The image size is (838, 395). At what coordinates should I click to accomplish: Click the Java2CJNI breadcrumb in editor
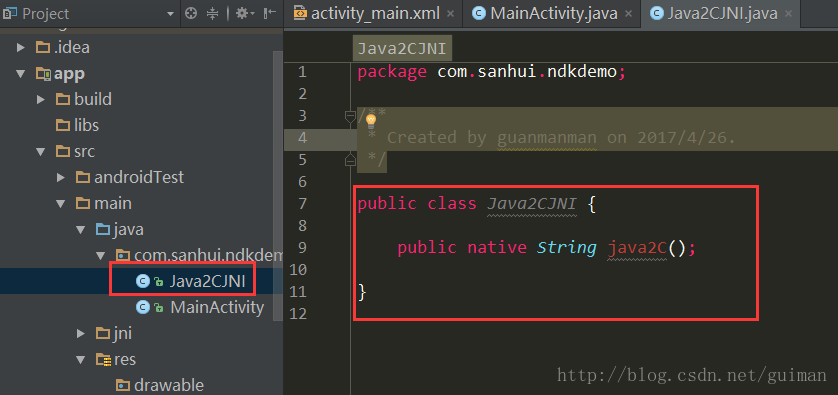click(x=403, y=49)
